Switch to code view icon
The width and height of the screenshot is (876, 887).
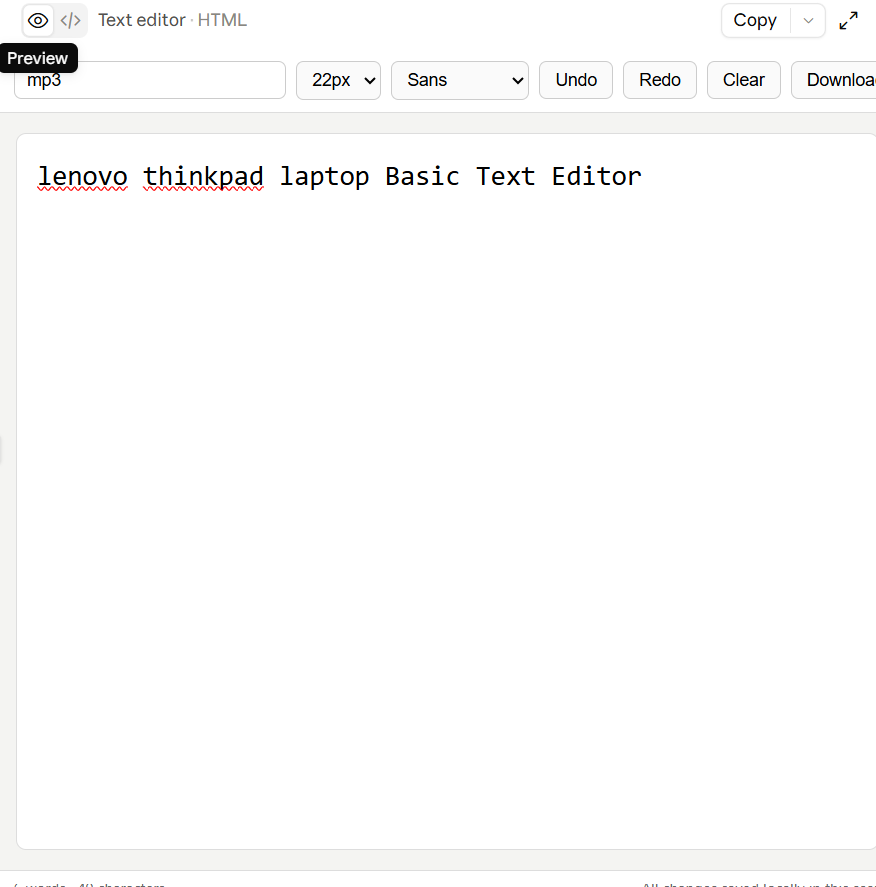(x=71, y=21)
